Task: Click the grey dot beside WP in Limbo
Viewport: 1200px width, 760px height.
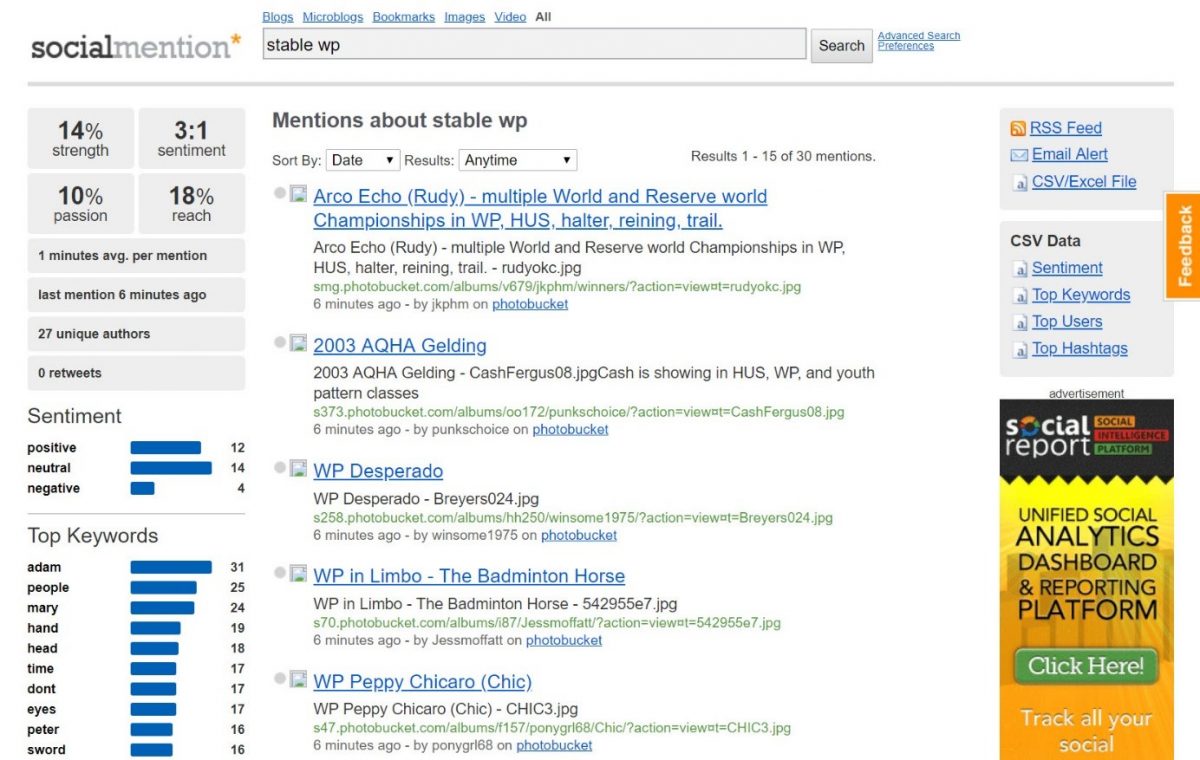Action: click(280, 572)
